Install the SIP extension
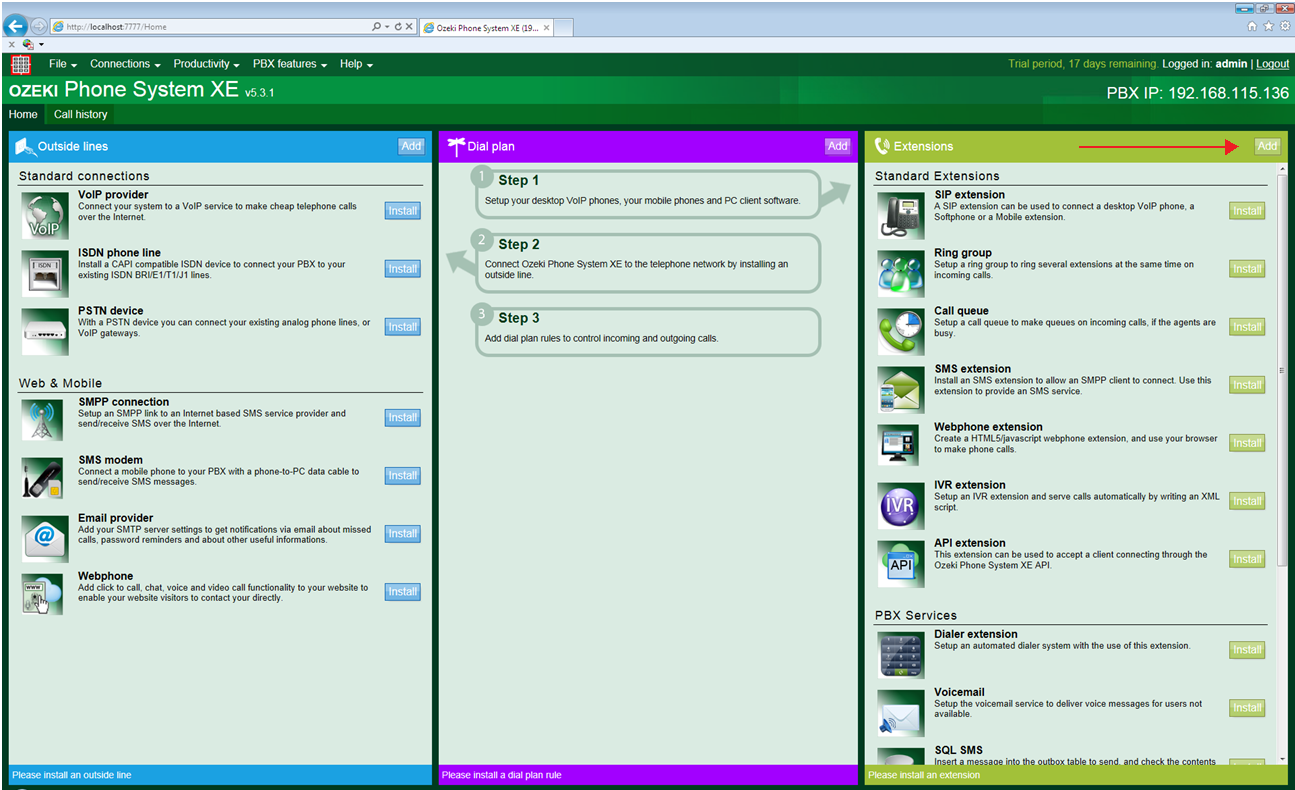This screenshot has width=1295, height=790. (x=1247, y=211)
